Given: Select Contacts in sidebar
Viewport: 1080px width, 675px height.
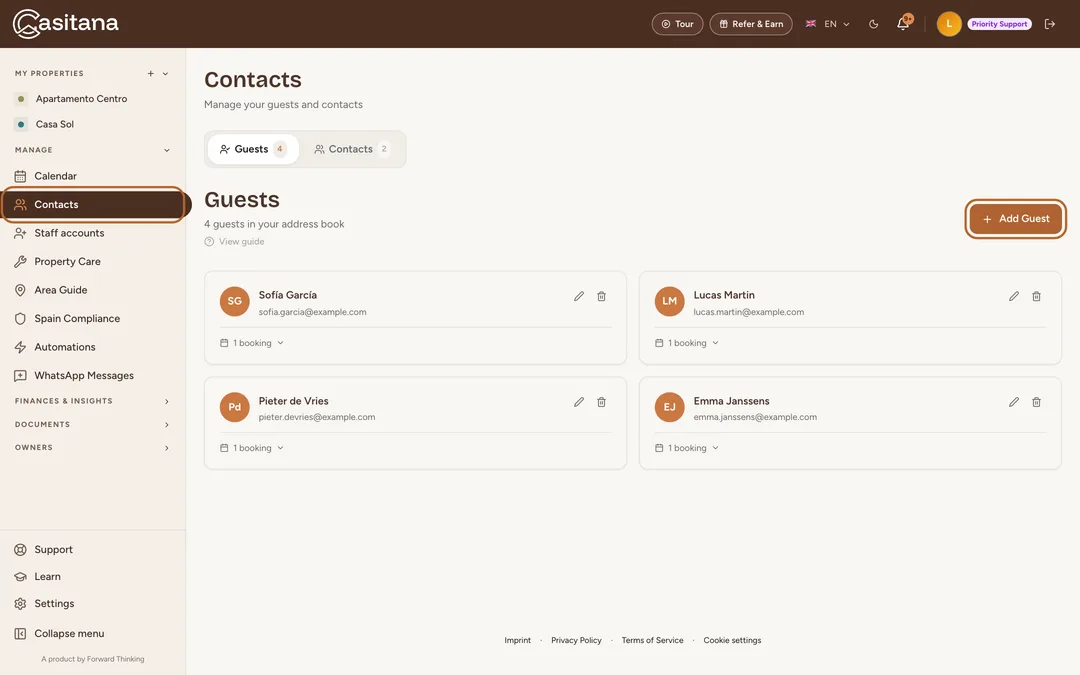Looking at the screenshot, I should 92,205.
